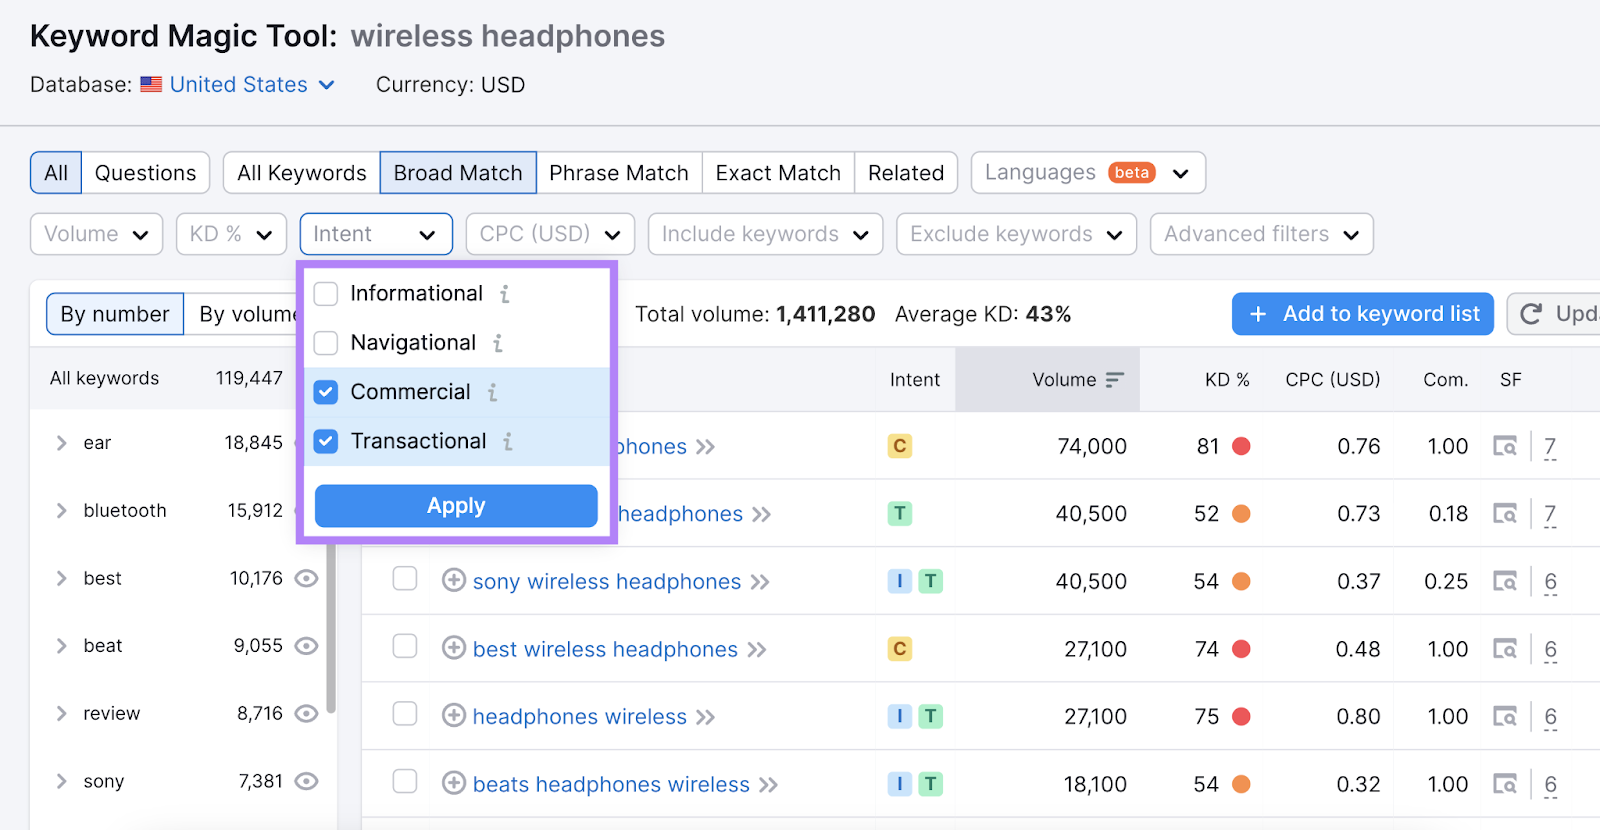
Task: Expand the review keyword group
Action: coord(61,713)
